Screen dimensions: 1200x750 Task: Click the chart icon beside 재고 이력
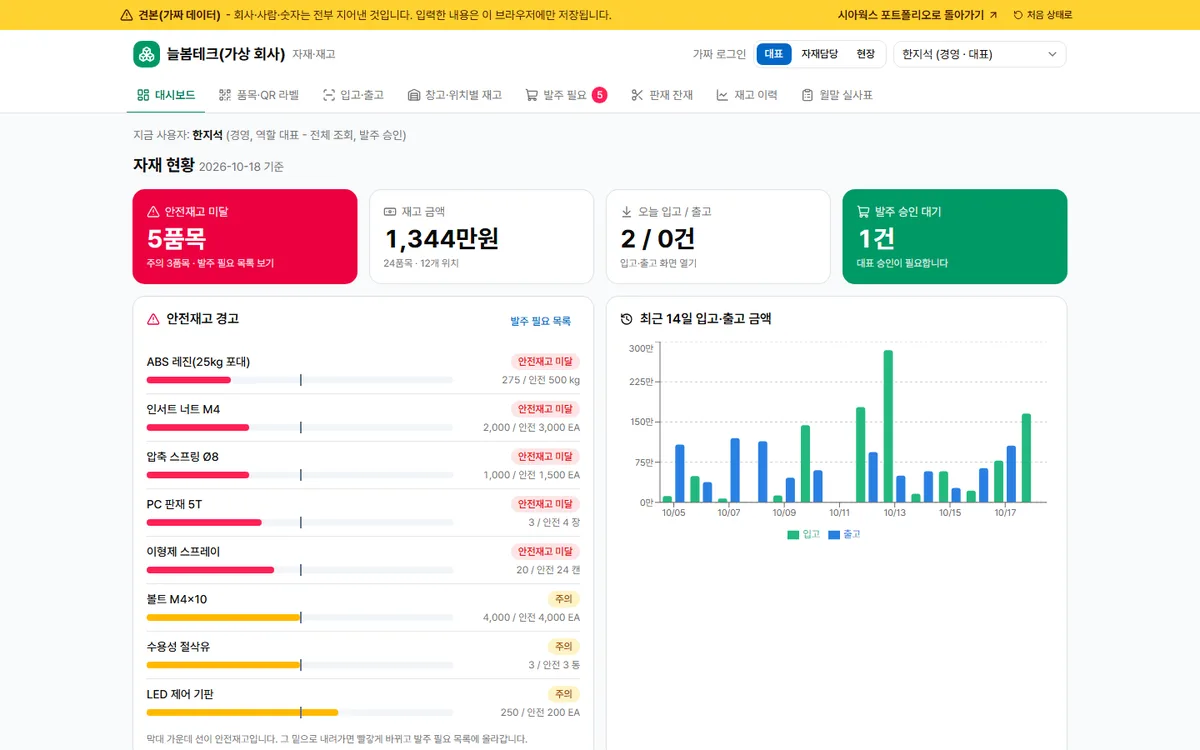[722, 95]
